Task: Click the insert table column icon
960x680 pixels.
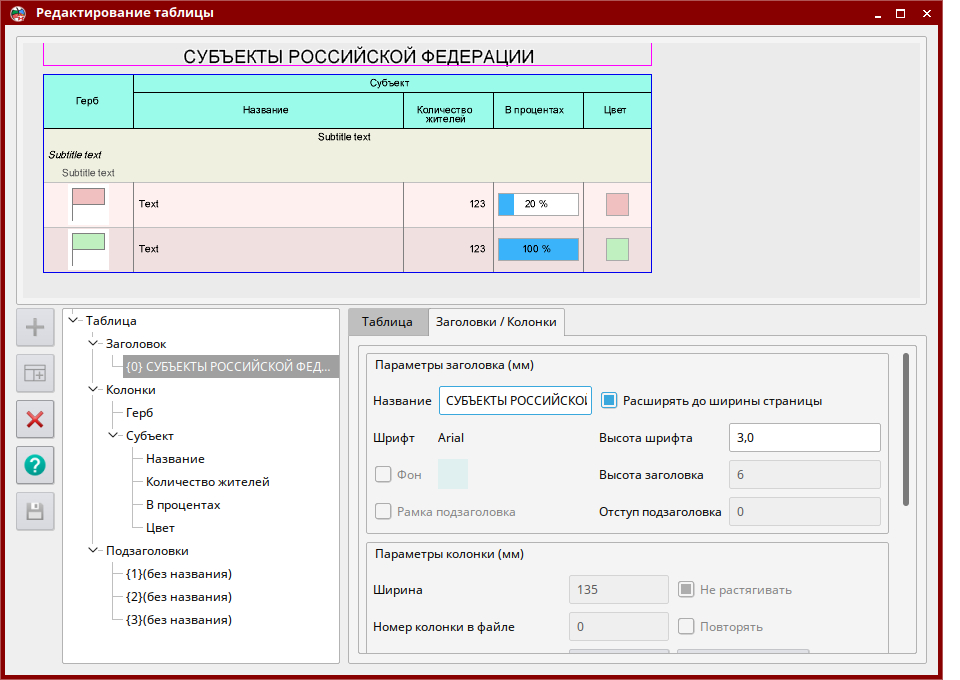Action: pos(34,373)
